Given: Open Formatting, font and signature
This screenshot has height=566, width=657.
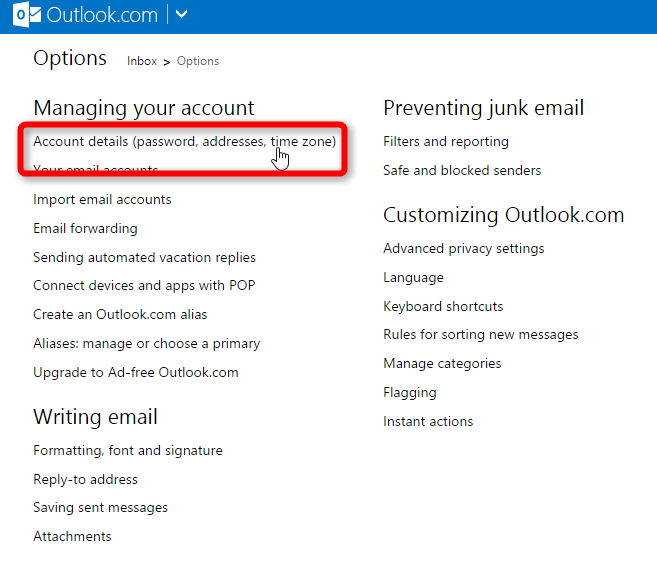Looking at the screenshot, I should pyautogui.click(x=128, y=450).
